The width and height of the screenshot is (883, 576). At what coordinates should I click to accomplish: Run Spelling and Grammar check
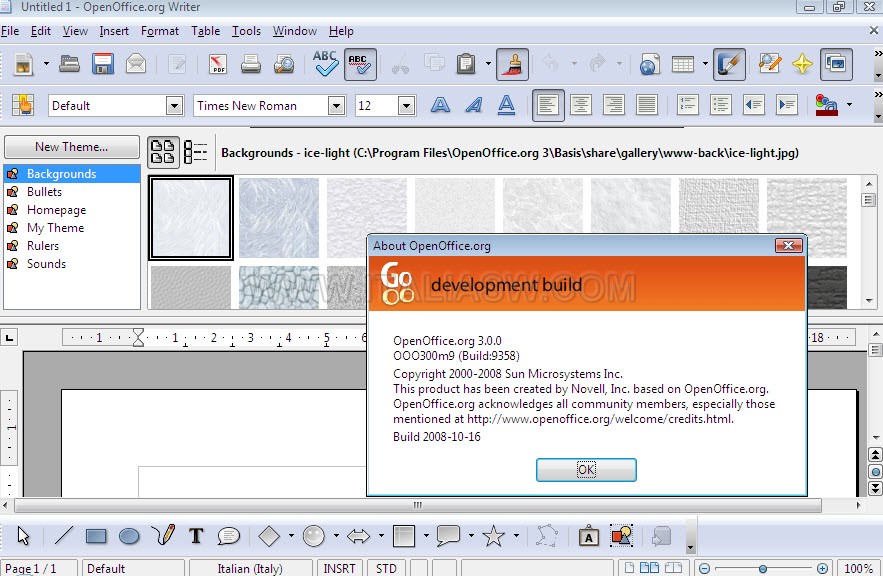click(325, 64)
